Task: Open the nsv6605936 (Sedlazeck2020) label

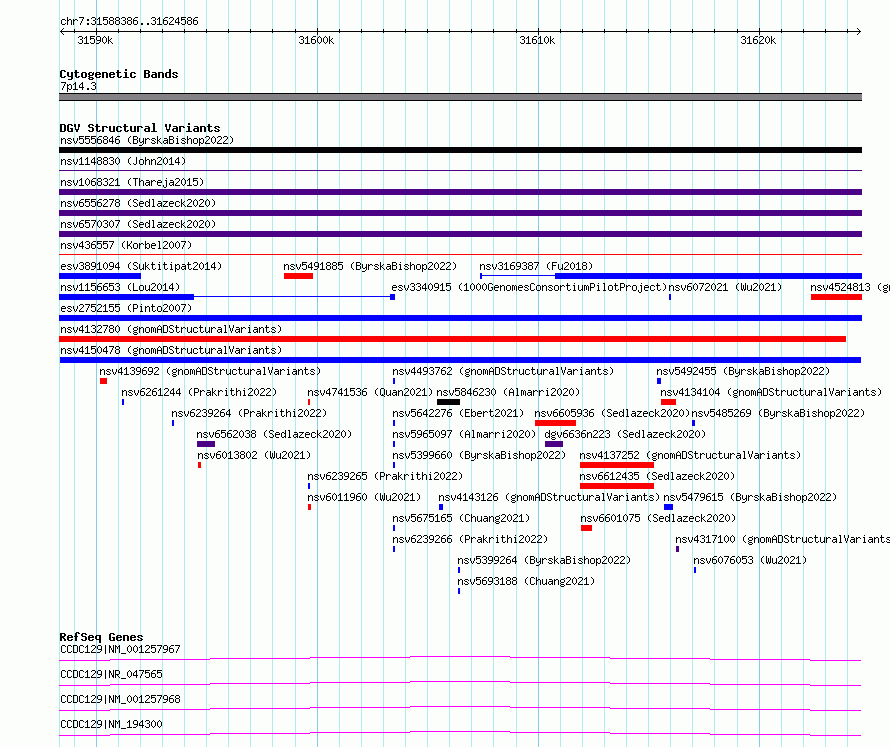Action: click(x=612, y=413)
